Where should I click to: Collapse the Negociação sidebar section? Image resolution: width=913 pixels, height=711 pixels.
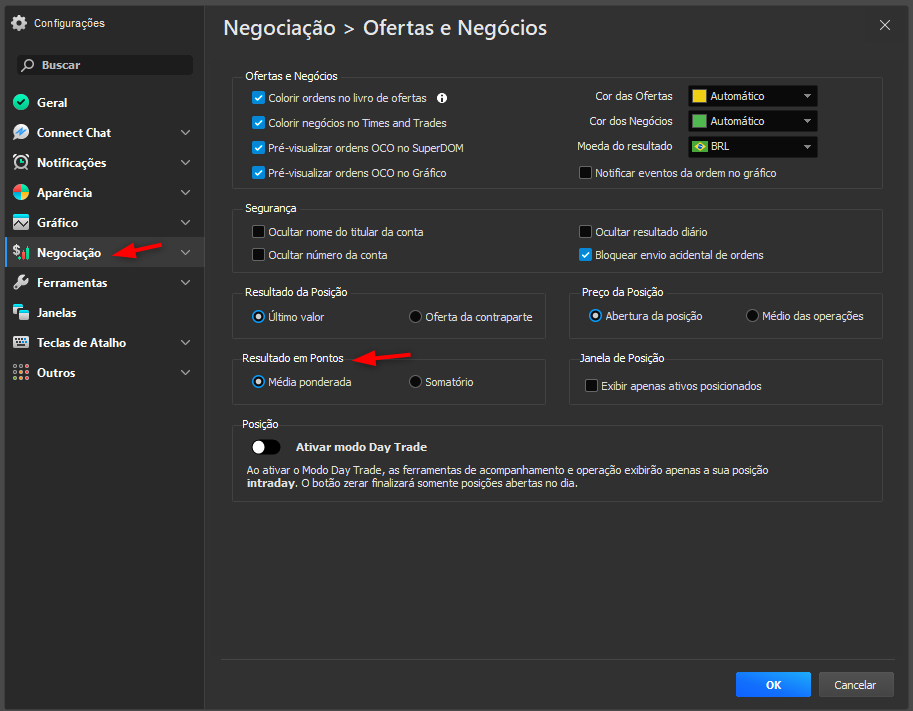185,252
